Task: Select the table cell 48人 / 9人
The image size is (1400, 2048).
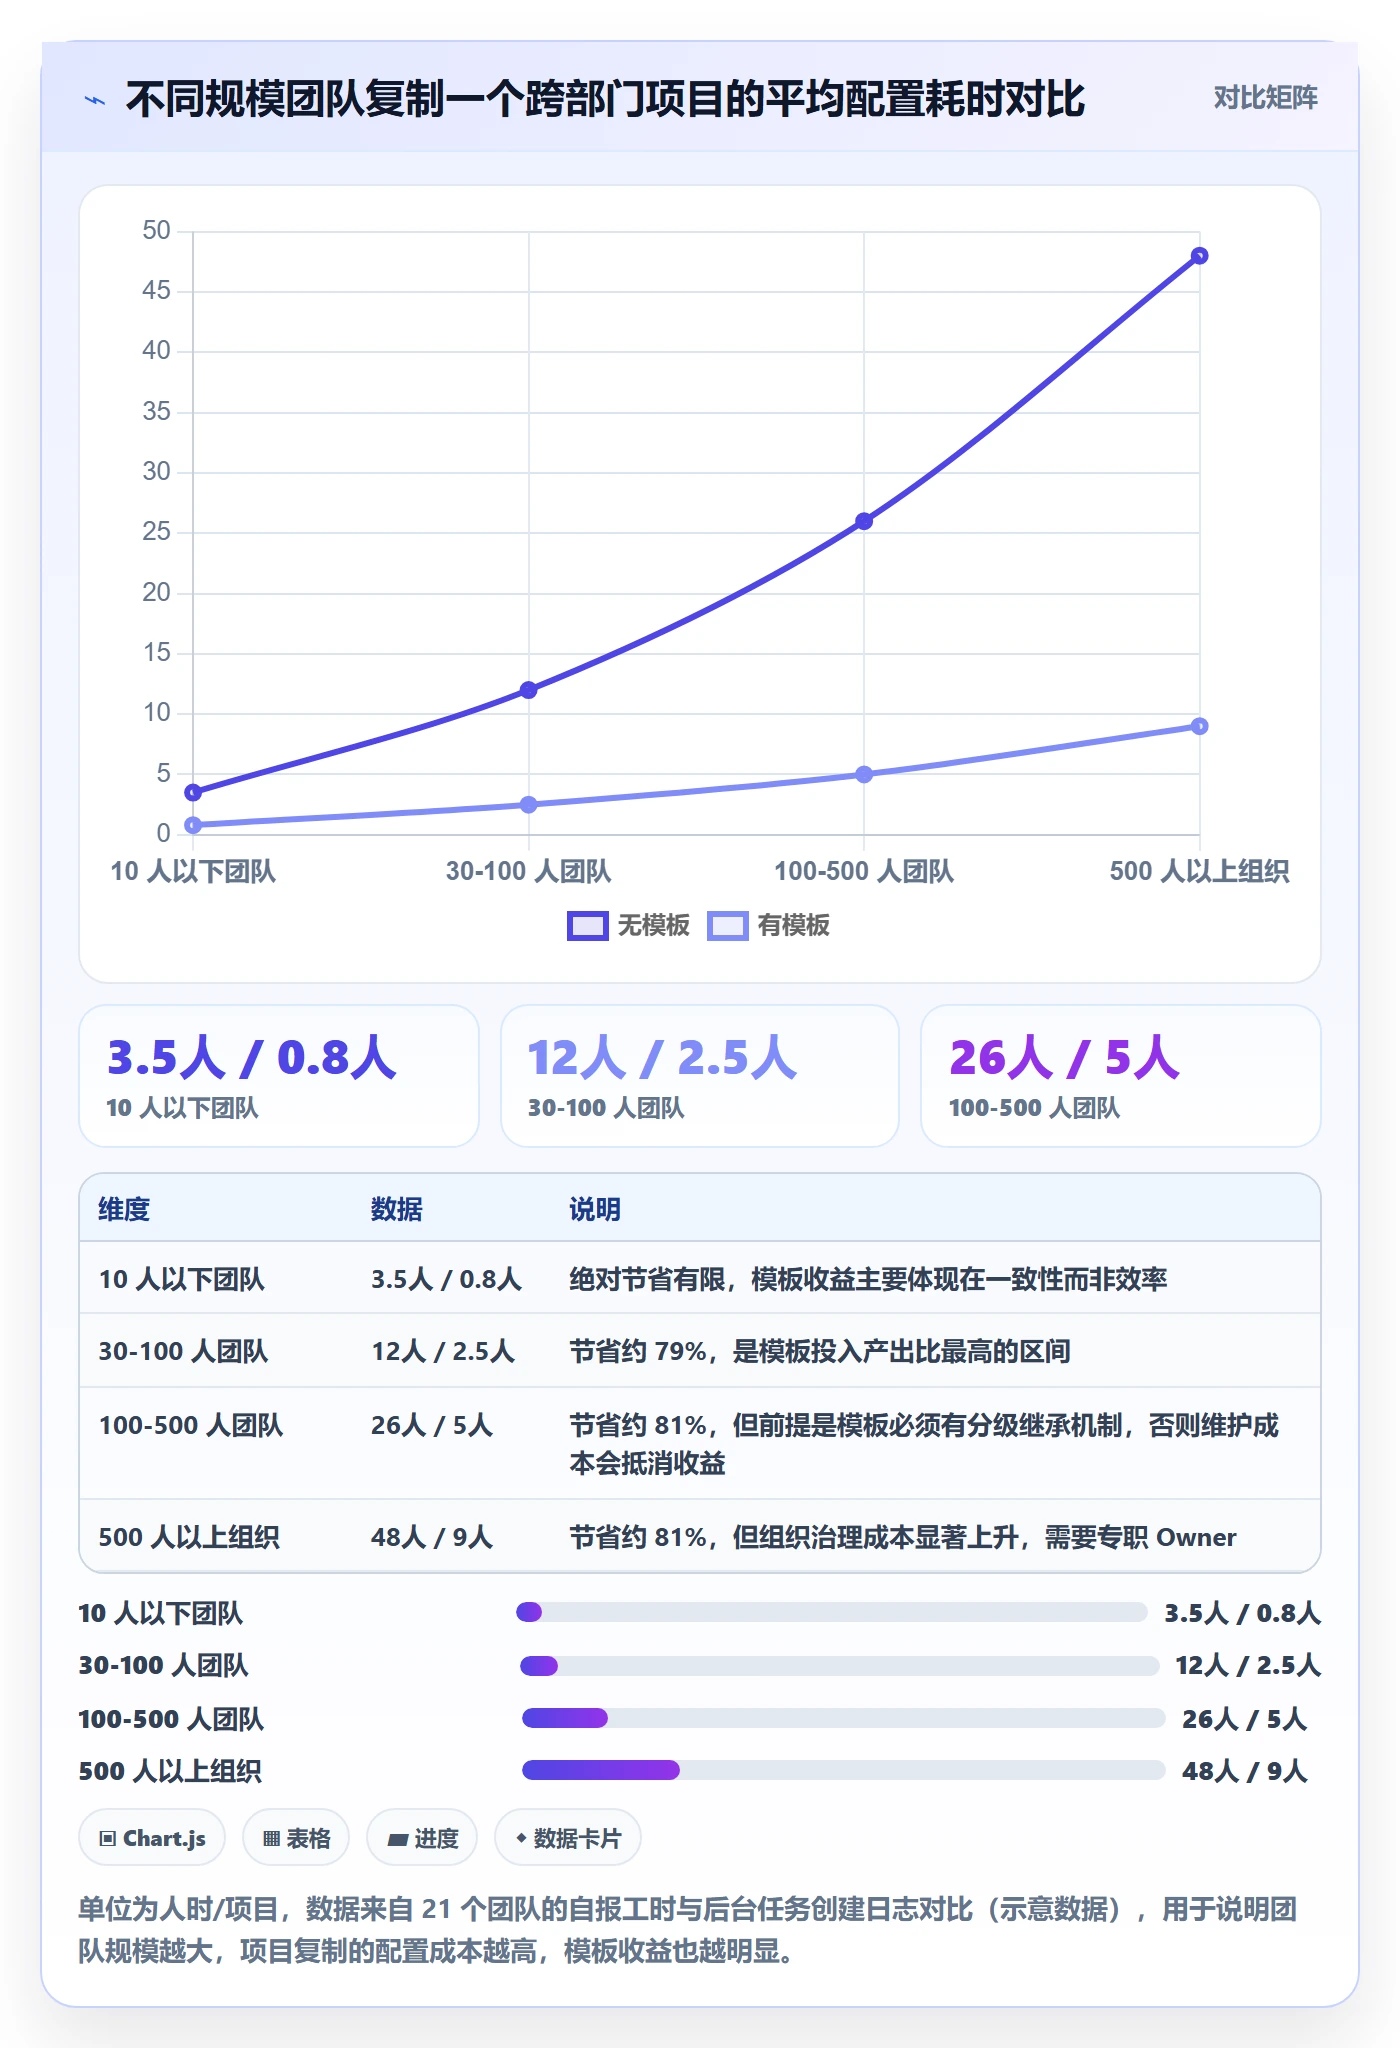Action: (432, 1537)
